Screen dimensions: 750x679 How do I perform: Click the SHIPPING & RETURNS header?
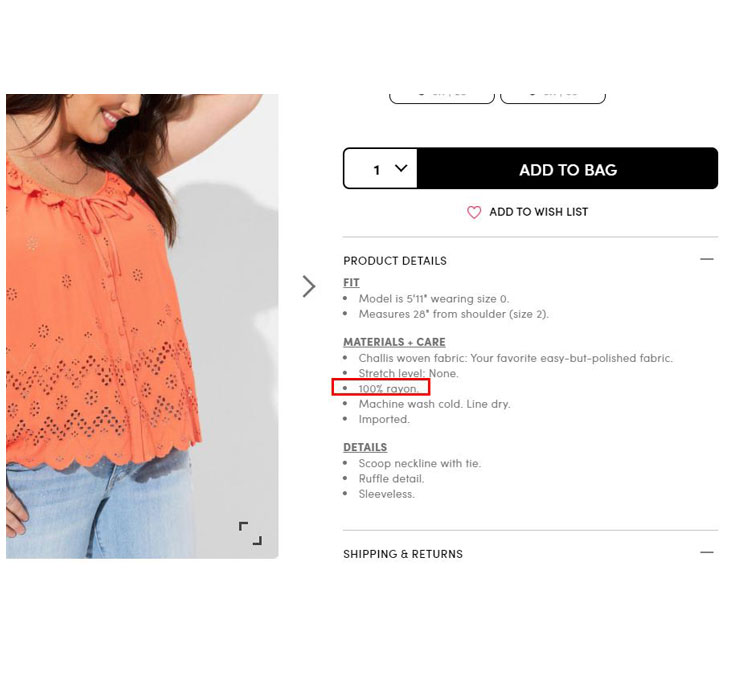pyautogui.click(x=403, y=554)
